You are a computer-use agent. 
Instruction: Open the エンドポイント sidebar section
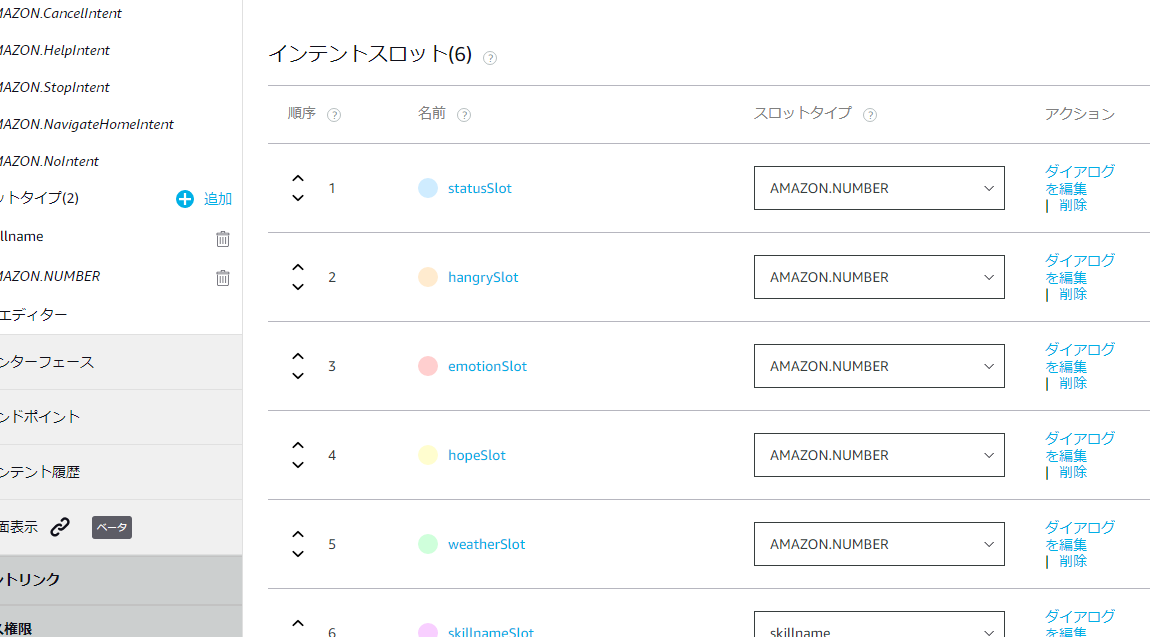click(40, 417)
